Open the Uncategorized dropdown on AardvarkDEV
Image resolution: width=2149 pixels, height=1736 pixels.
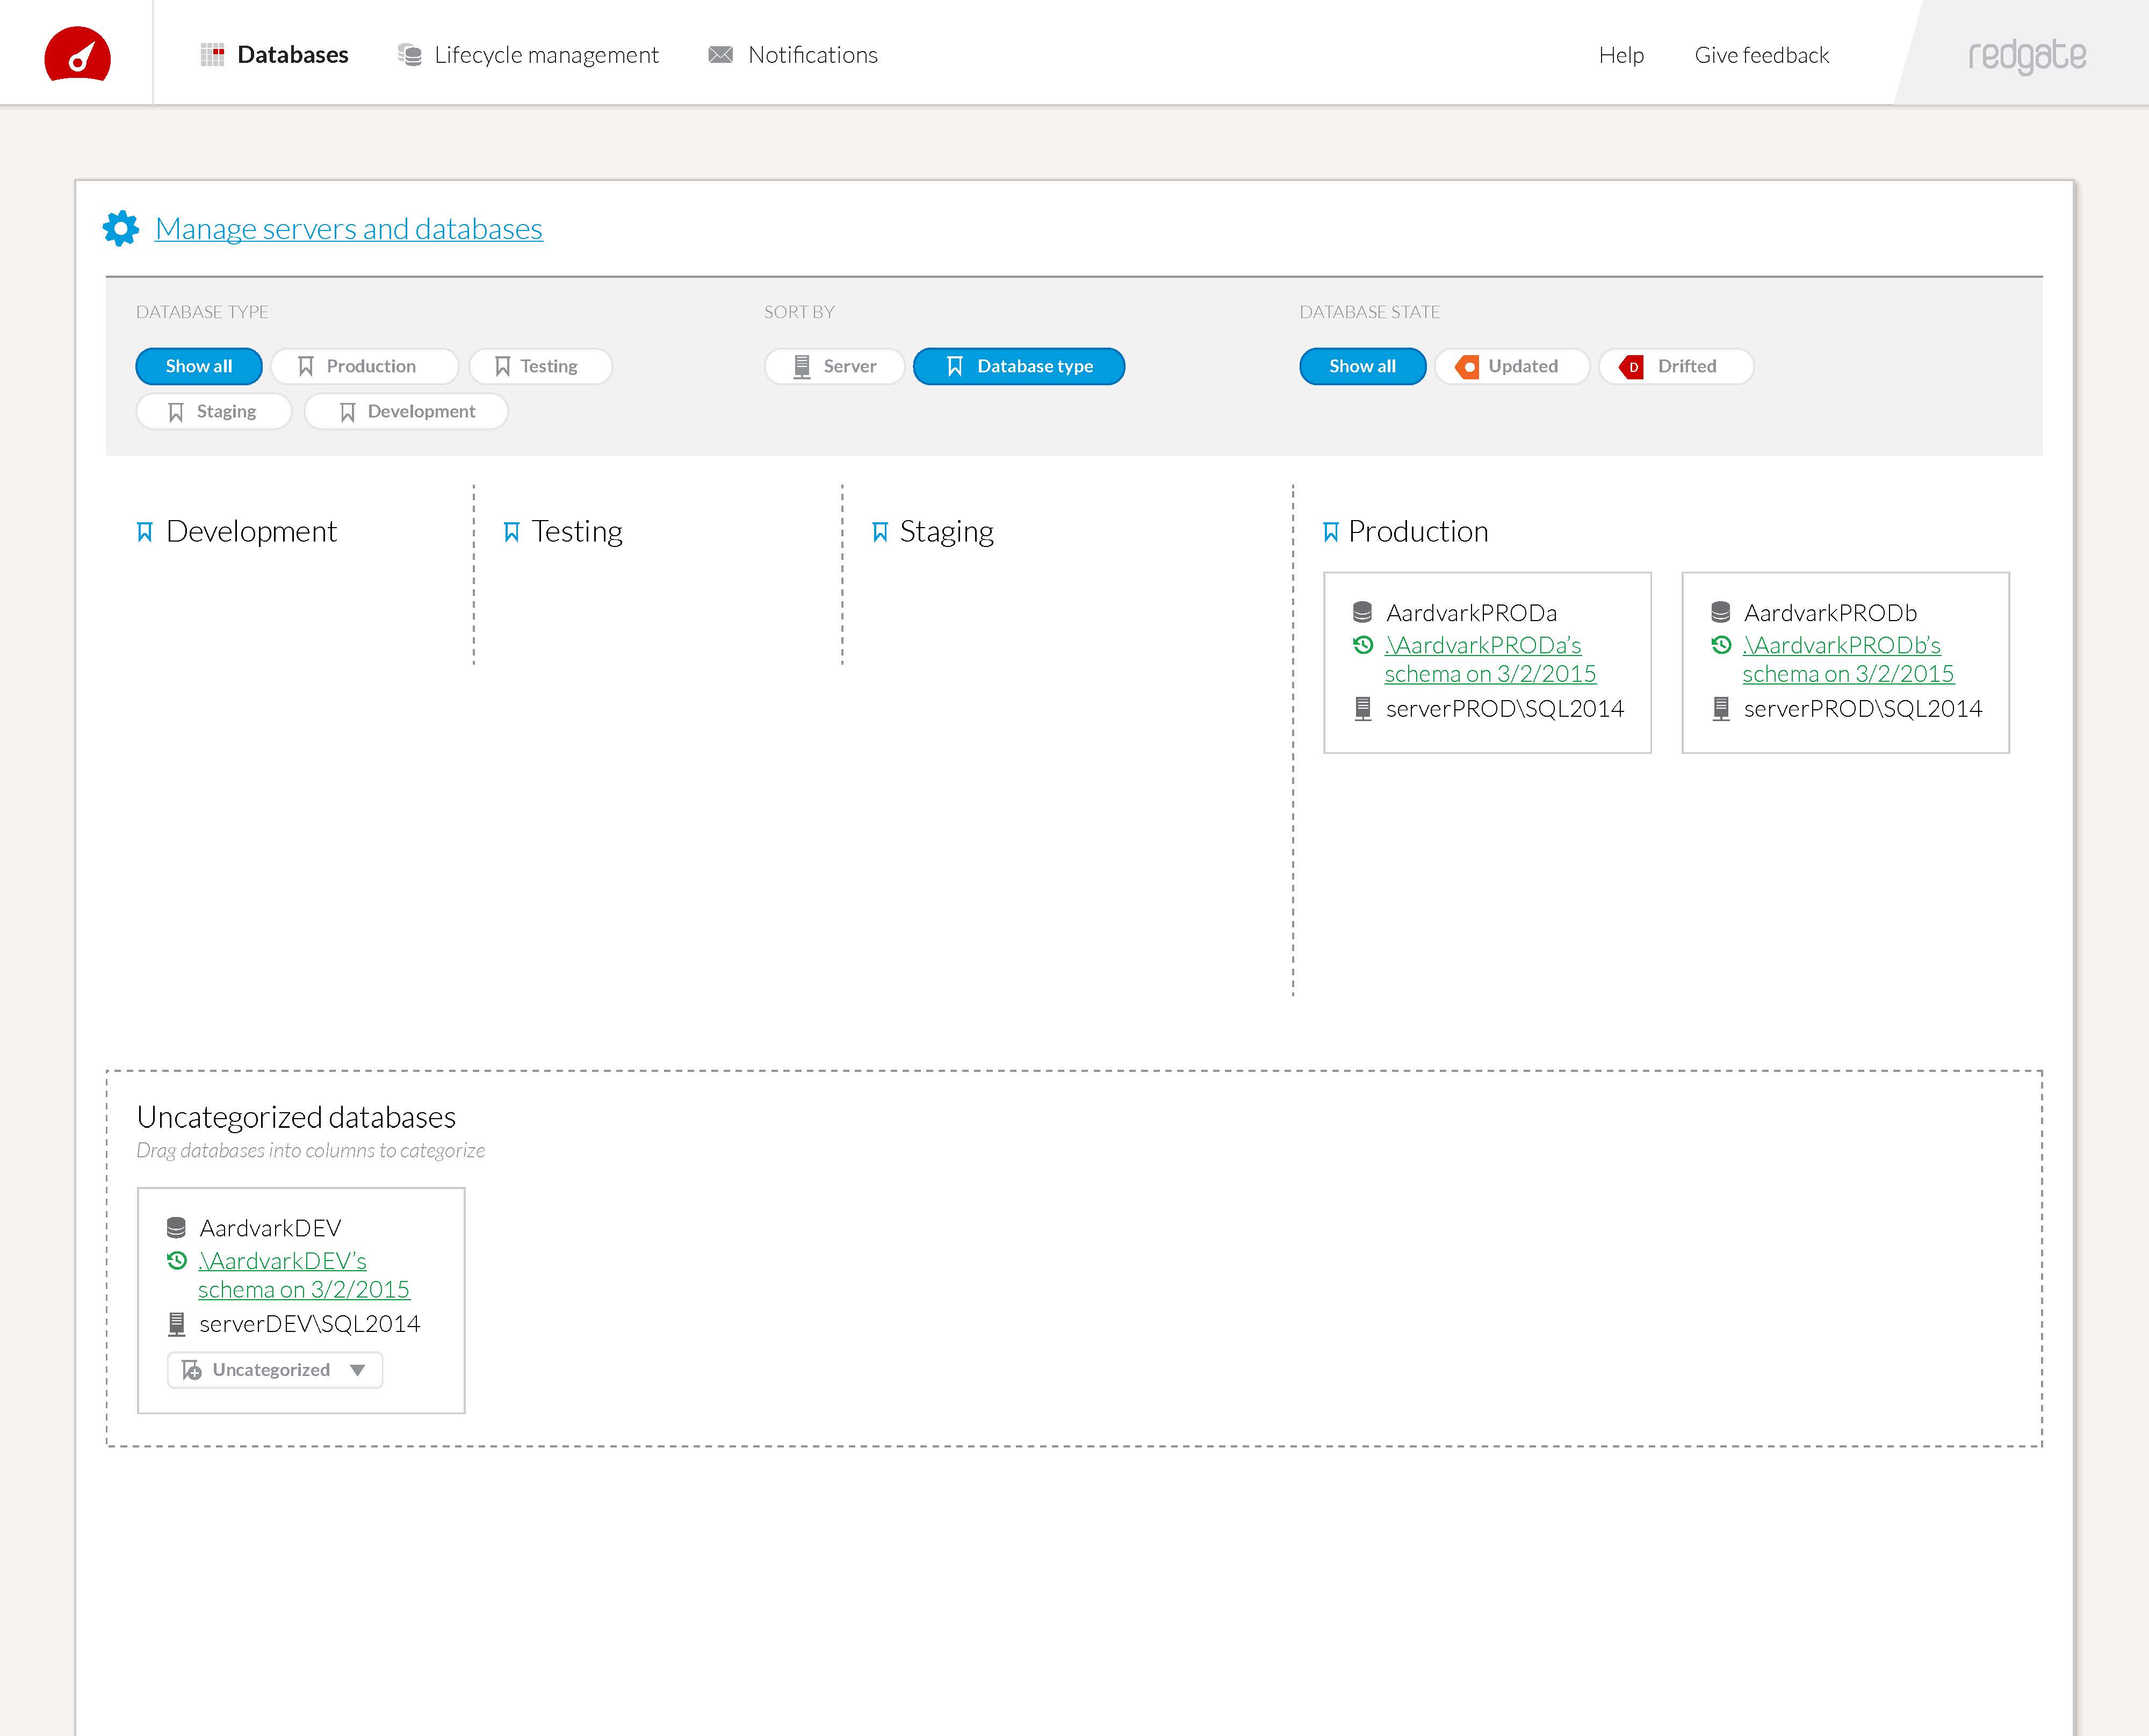pyautogui.click(x=275, y=1369)
